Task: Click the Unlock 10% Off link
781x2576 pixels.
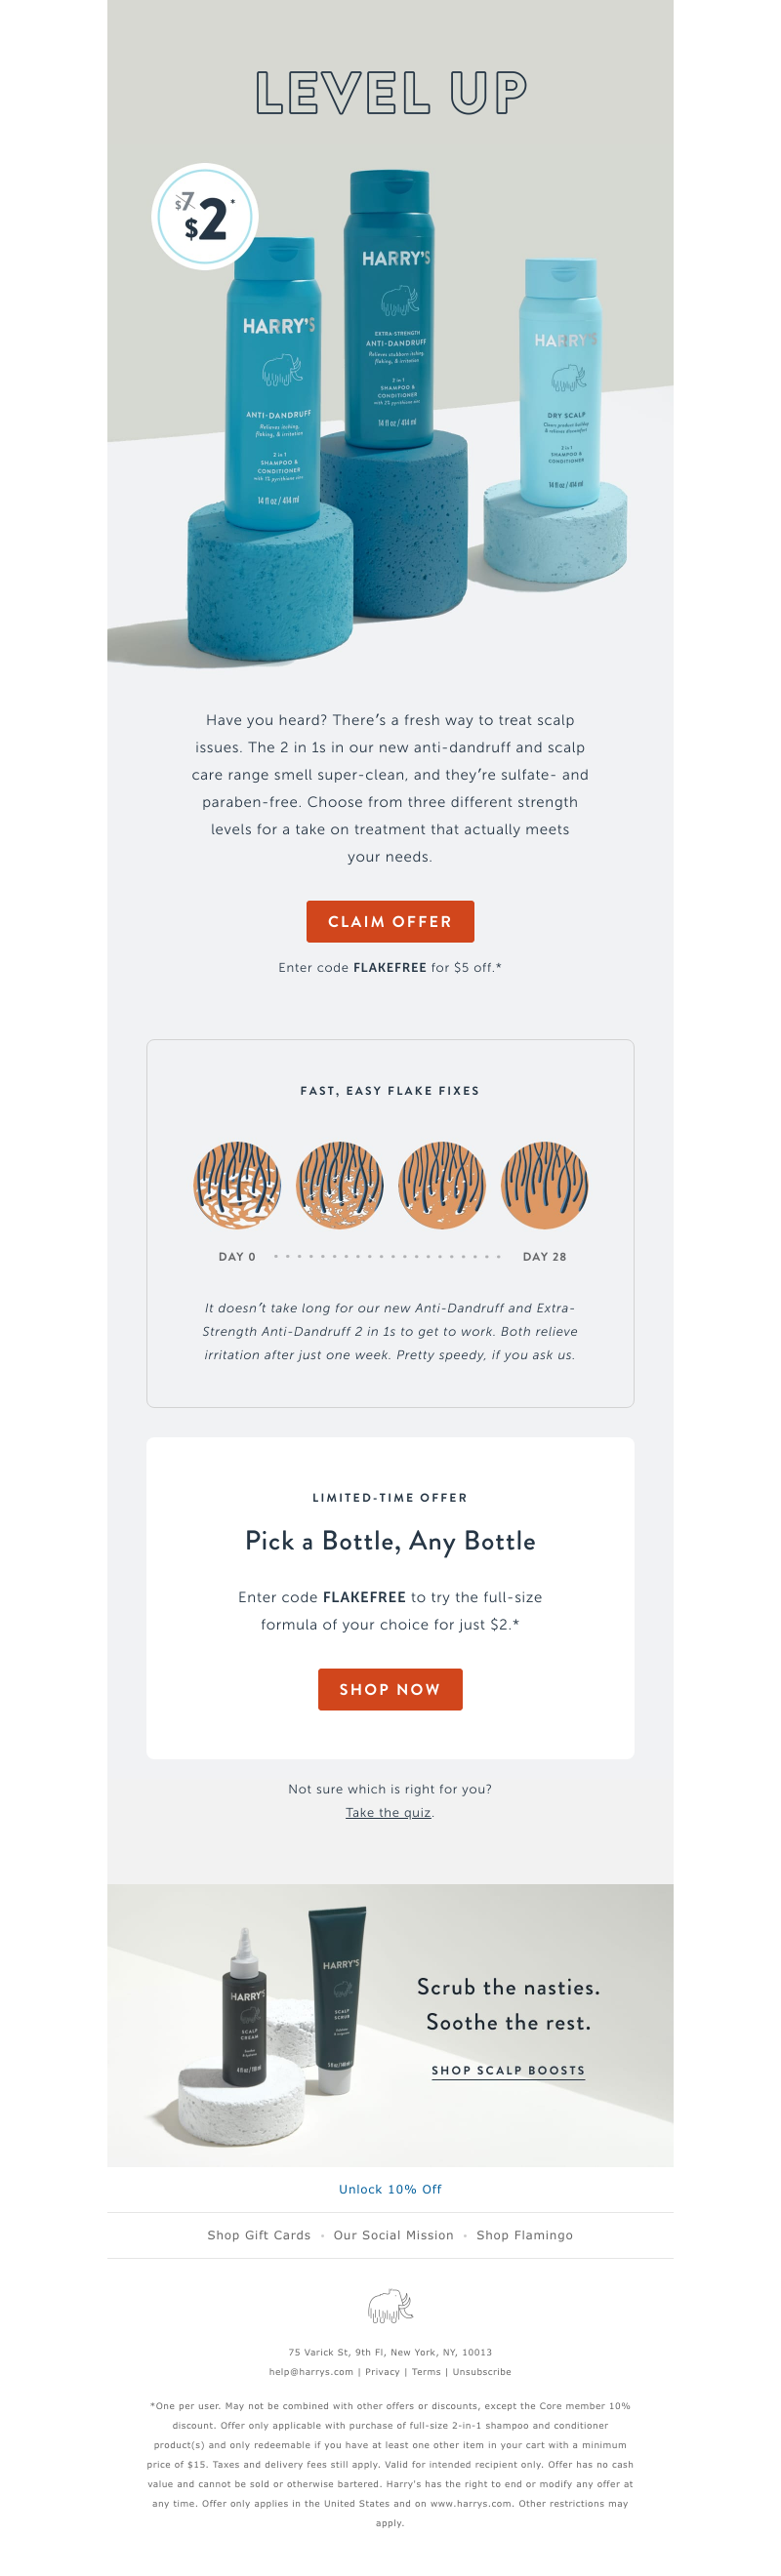Action: (390, 2189)
